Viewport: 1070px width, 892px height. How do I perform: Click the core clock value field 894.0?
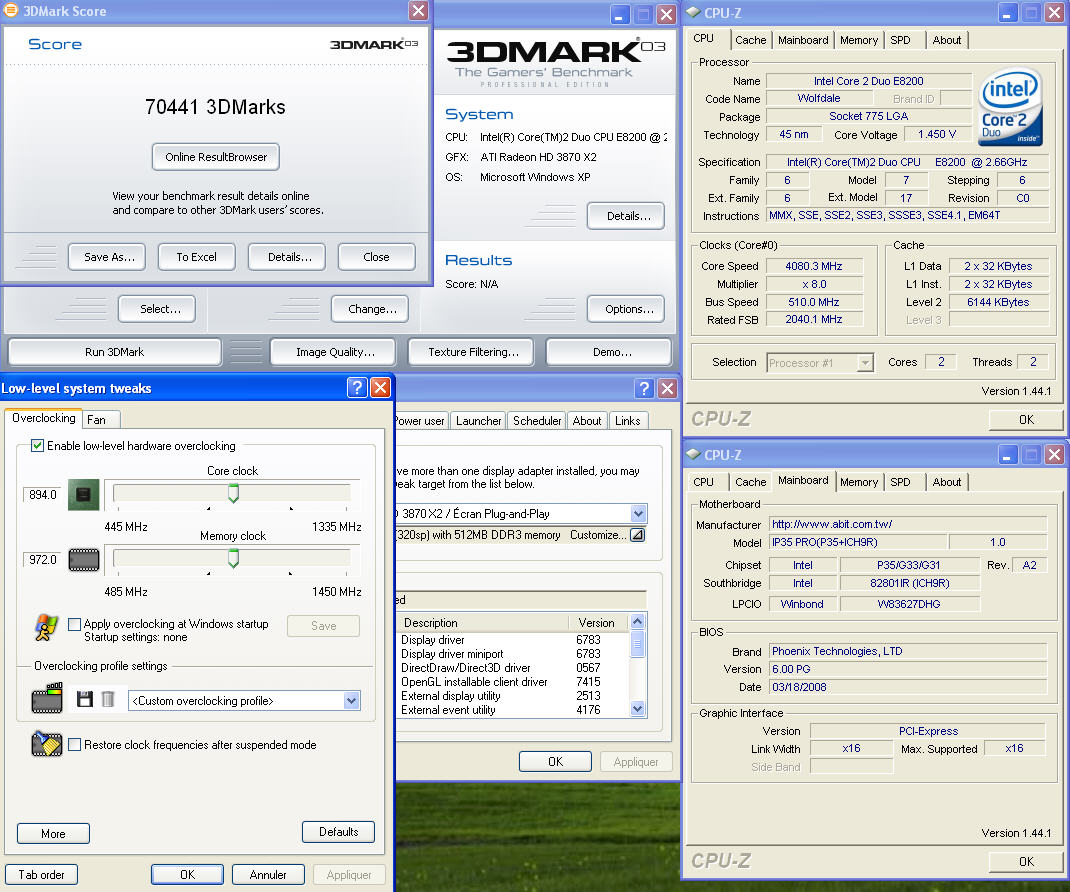(42, 495)
